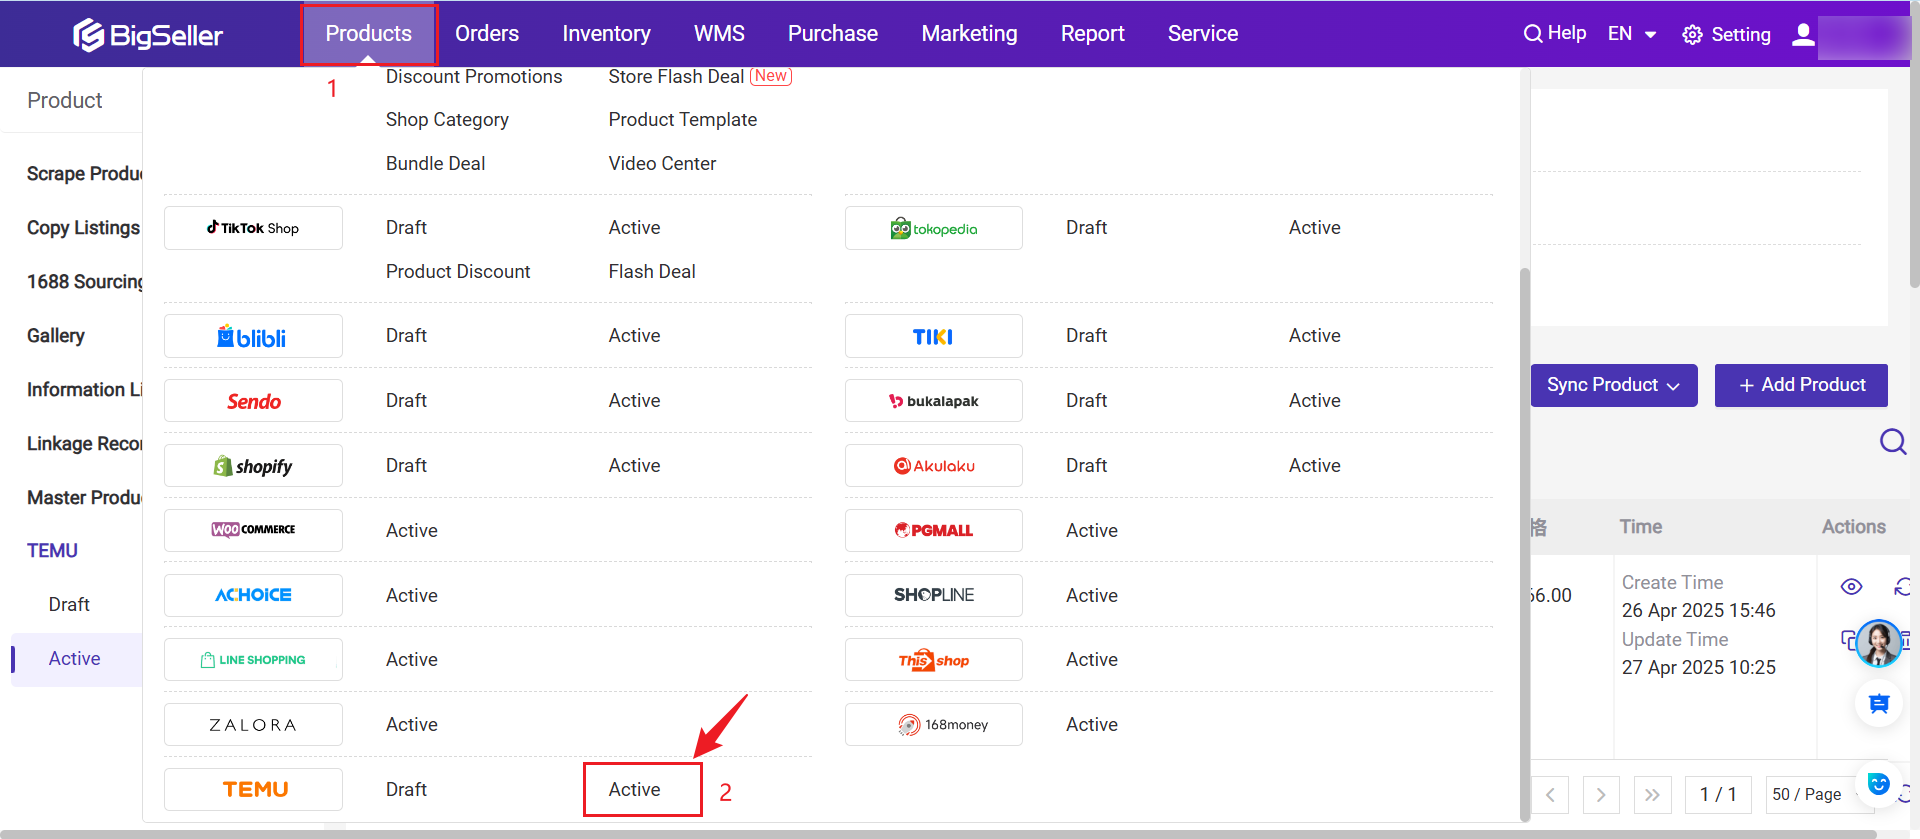Open Shopify Active link
Image resolution: width=1920 pixels, height=839 pixels.
pos(635,466)
